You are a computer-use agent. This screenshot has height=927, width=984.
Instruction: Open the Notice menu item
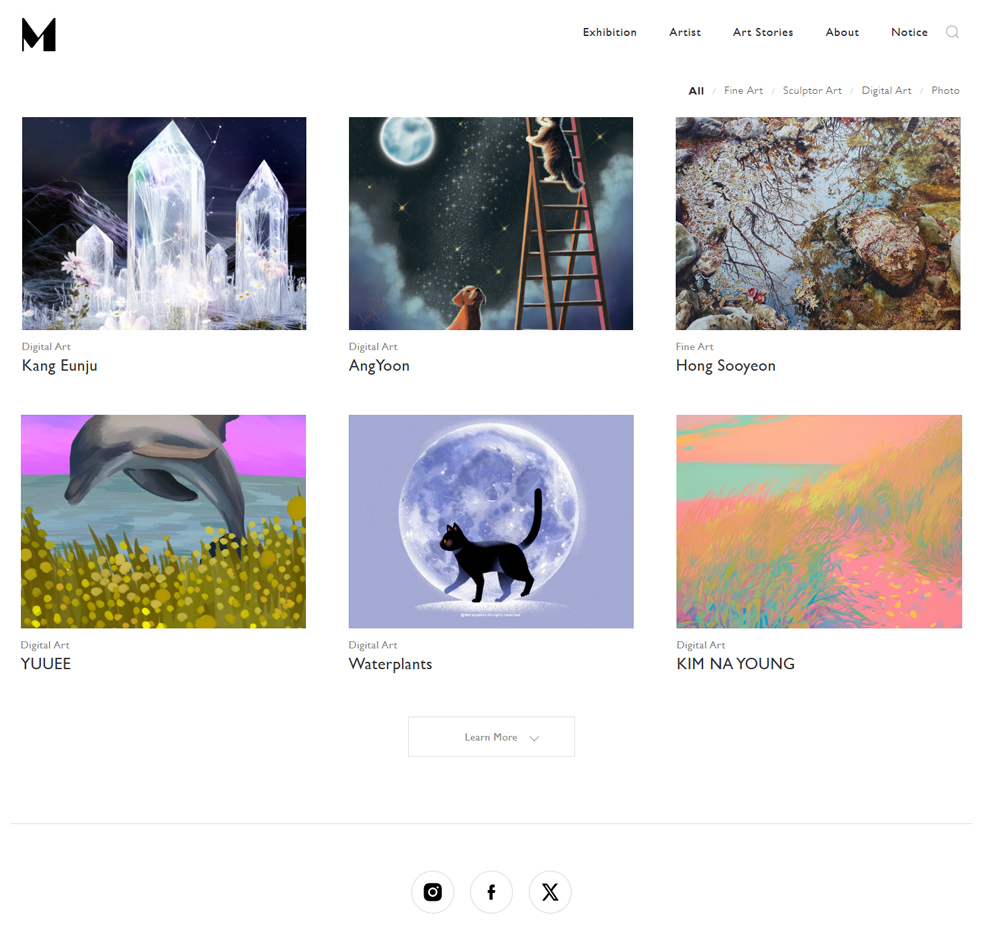coord(909,32)
